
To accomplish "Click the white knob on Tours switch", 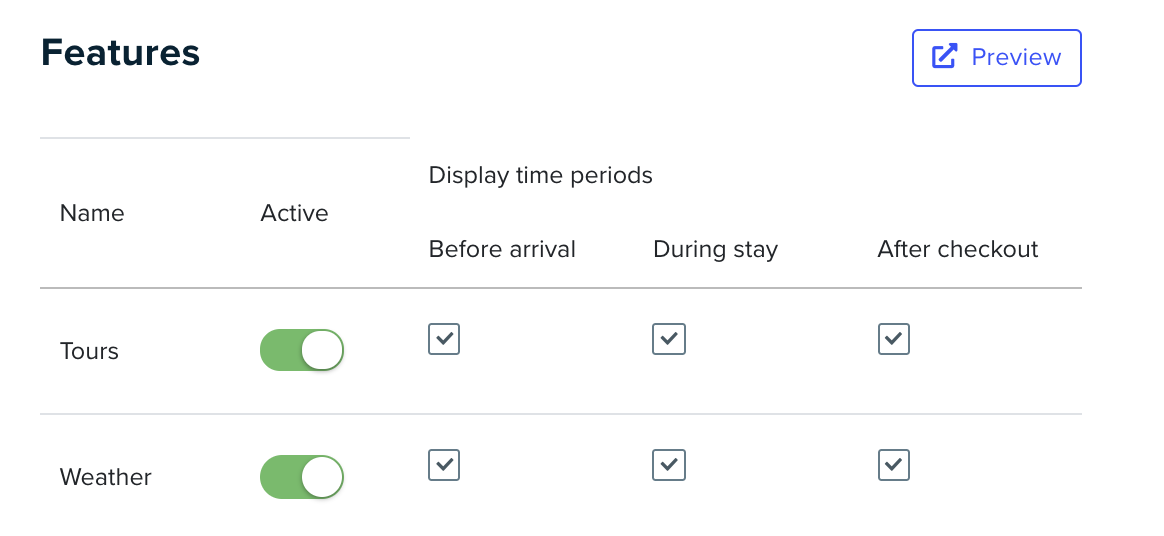I will tap(322, 350).
